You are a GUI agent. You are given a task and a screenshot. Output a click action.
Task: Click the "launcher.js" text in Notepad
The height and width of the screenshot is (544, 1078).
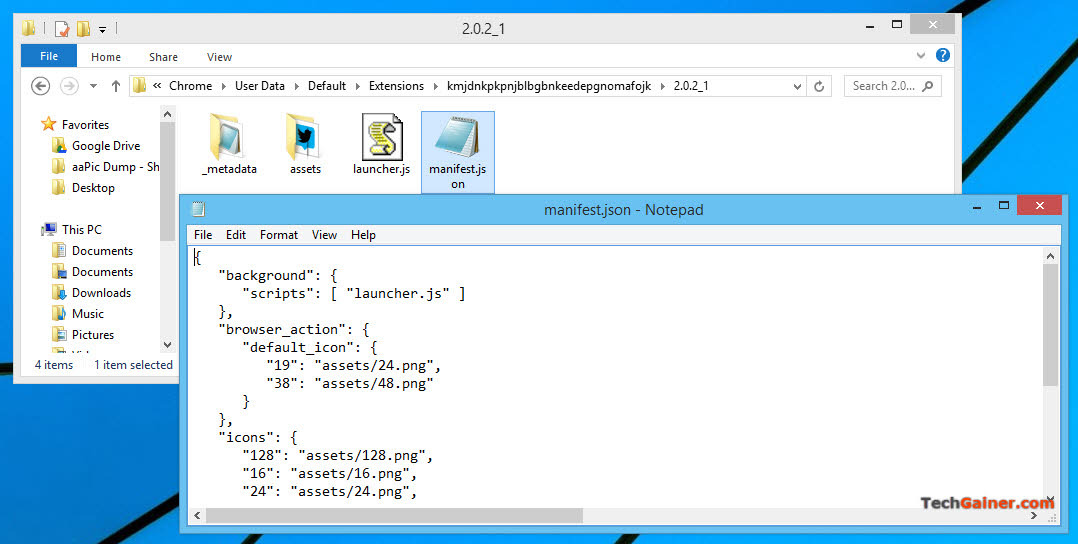click(398, 294)
